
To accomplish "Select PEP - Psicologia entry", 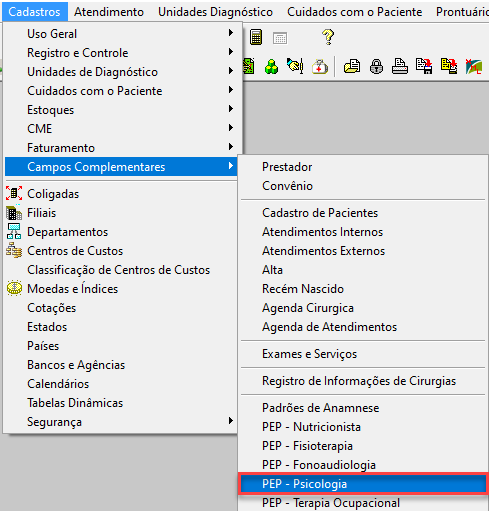I will (x=363, y=484).
